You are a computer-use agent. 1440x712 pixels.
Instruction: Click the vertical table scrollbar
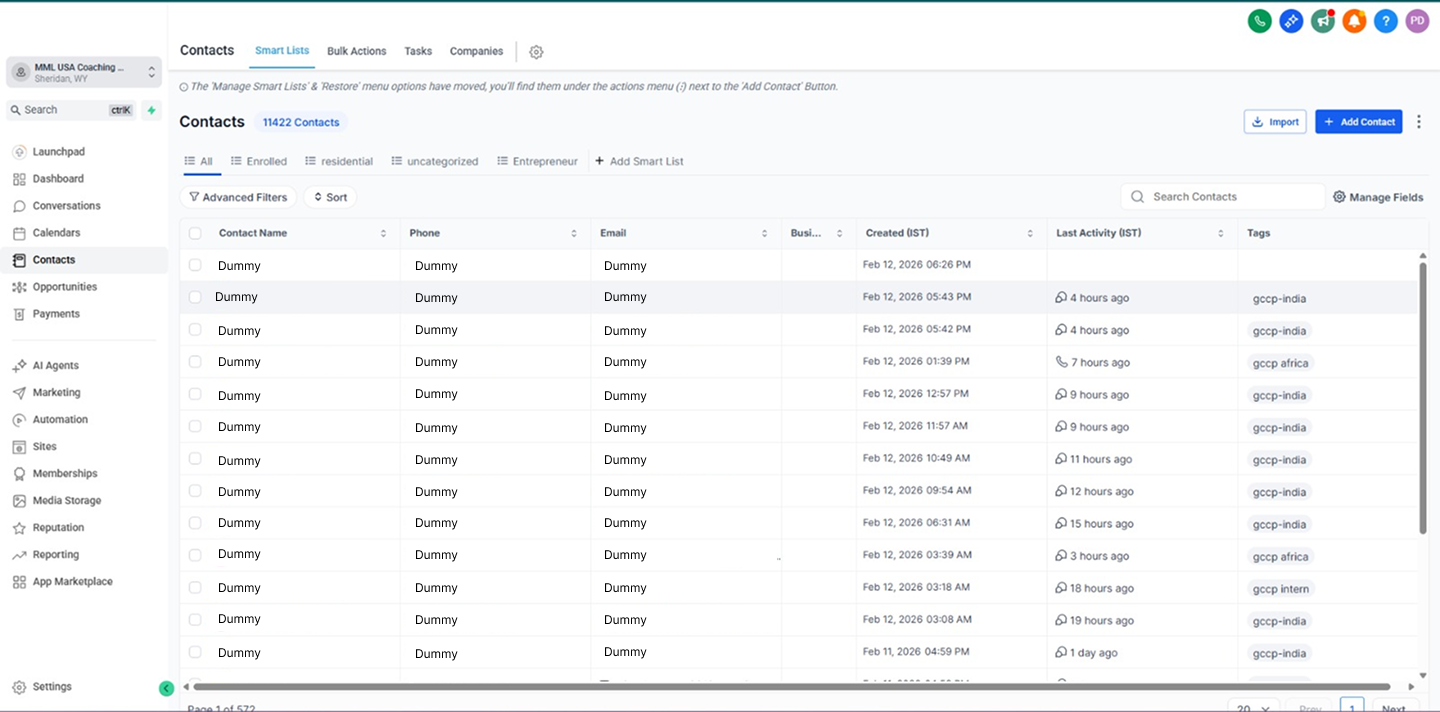click(x=1423, y=399)
